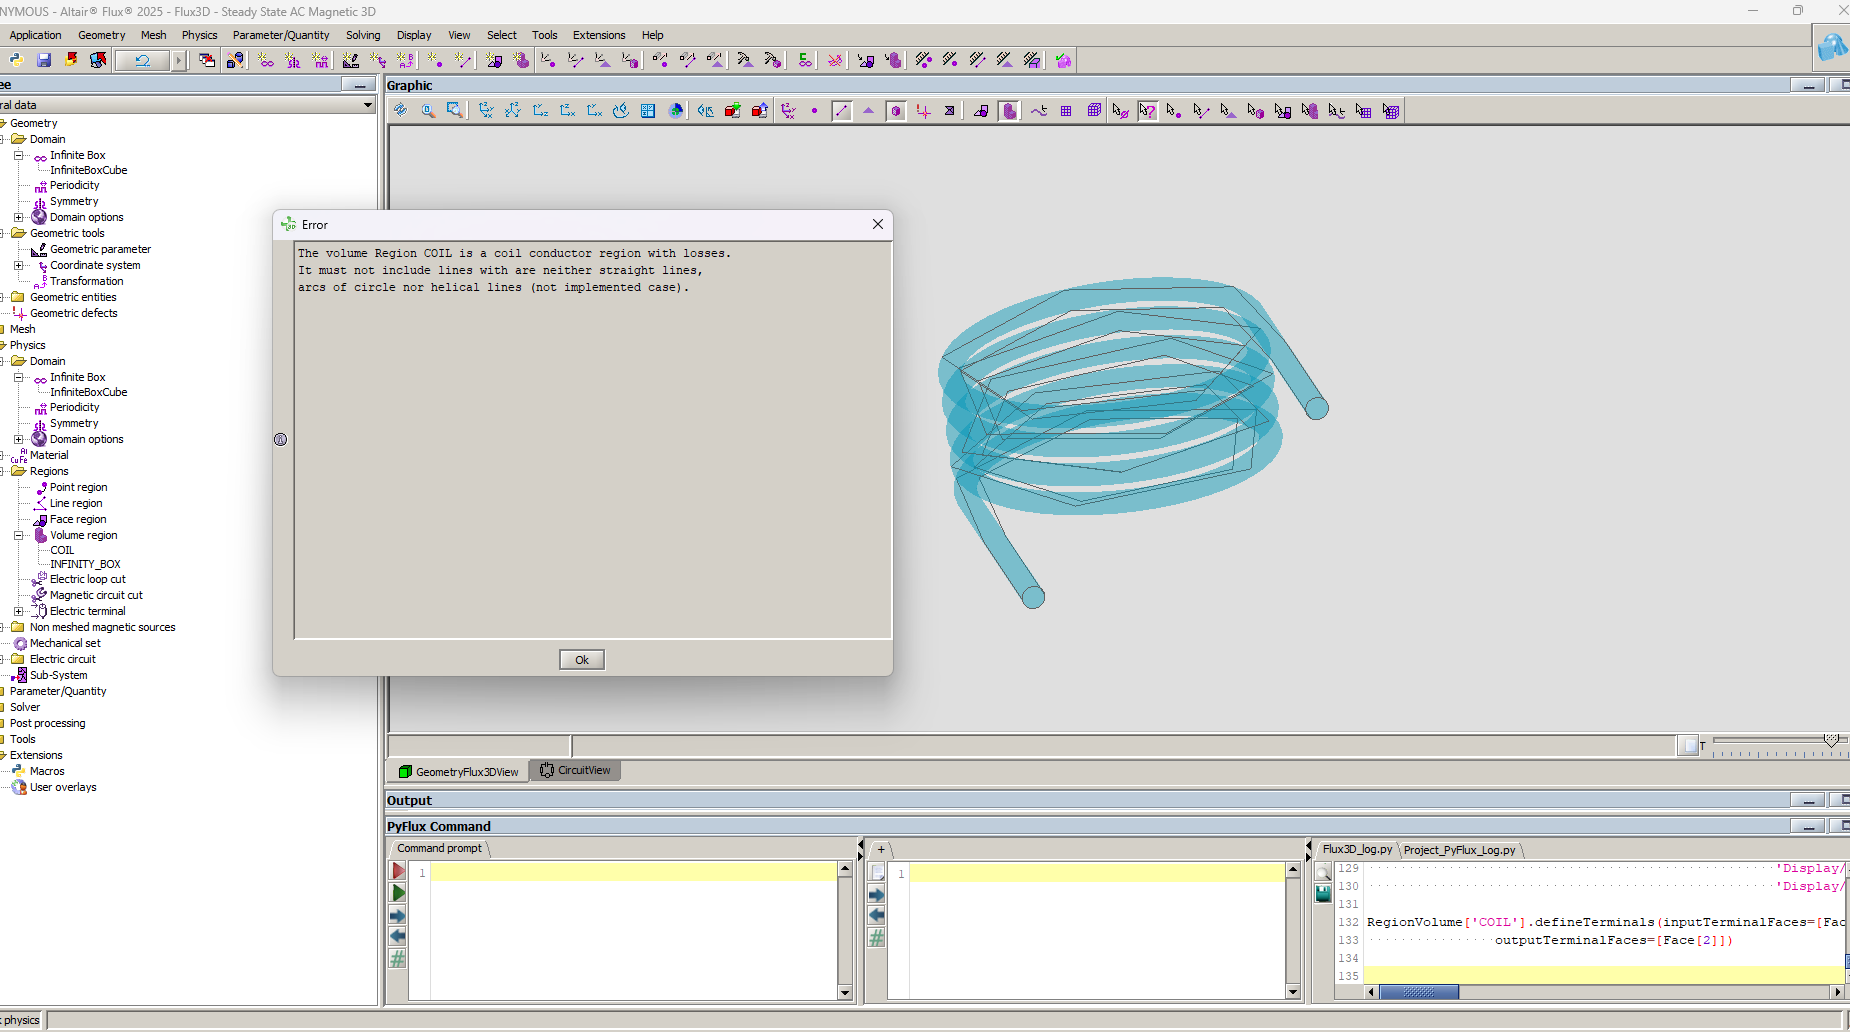Switch to Project_PyFlux_Log.py tab
This screenshot has height=1032, width=1850.
1459,850
